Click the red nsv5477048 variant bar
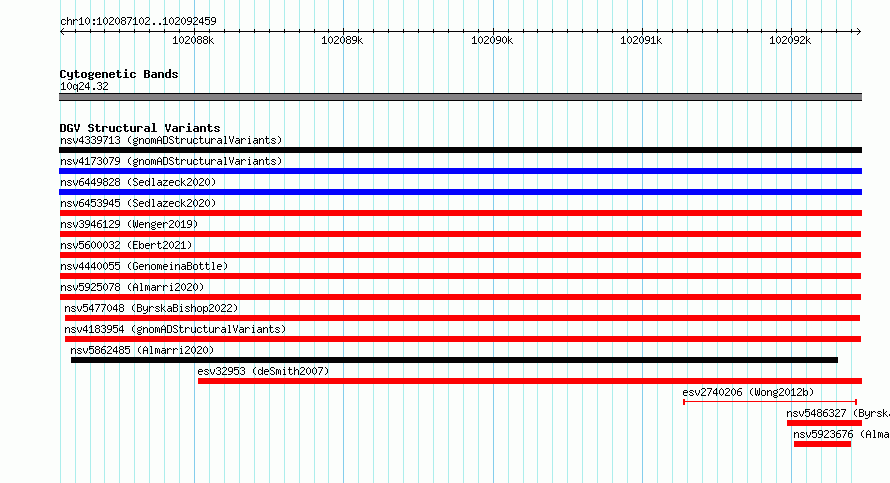This screenshot has width=890, height=483. point(463,318)
